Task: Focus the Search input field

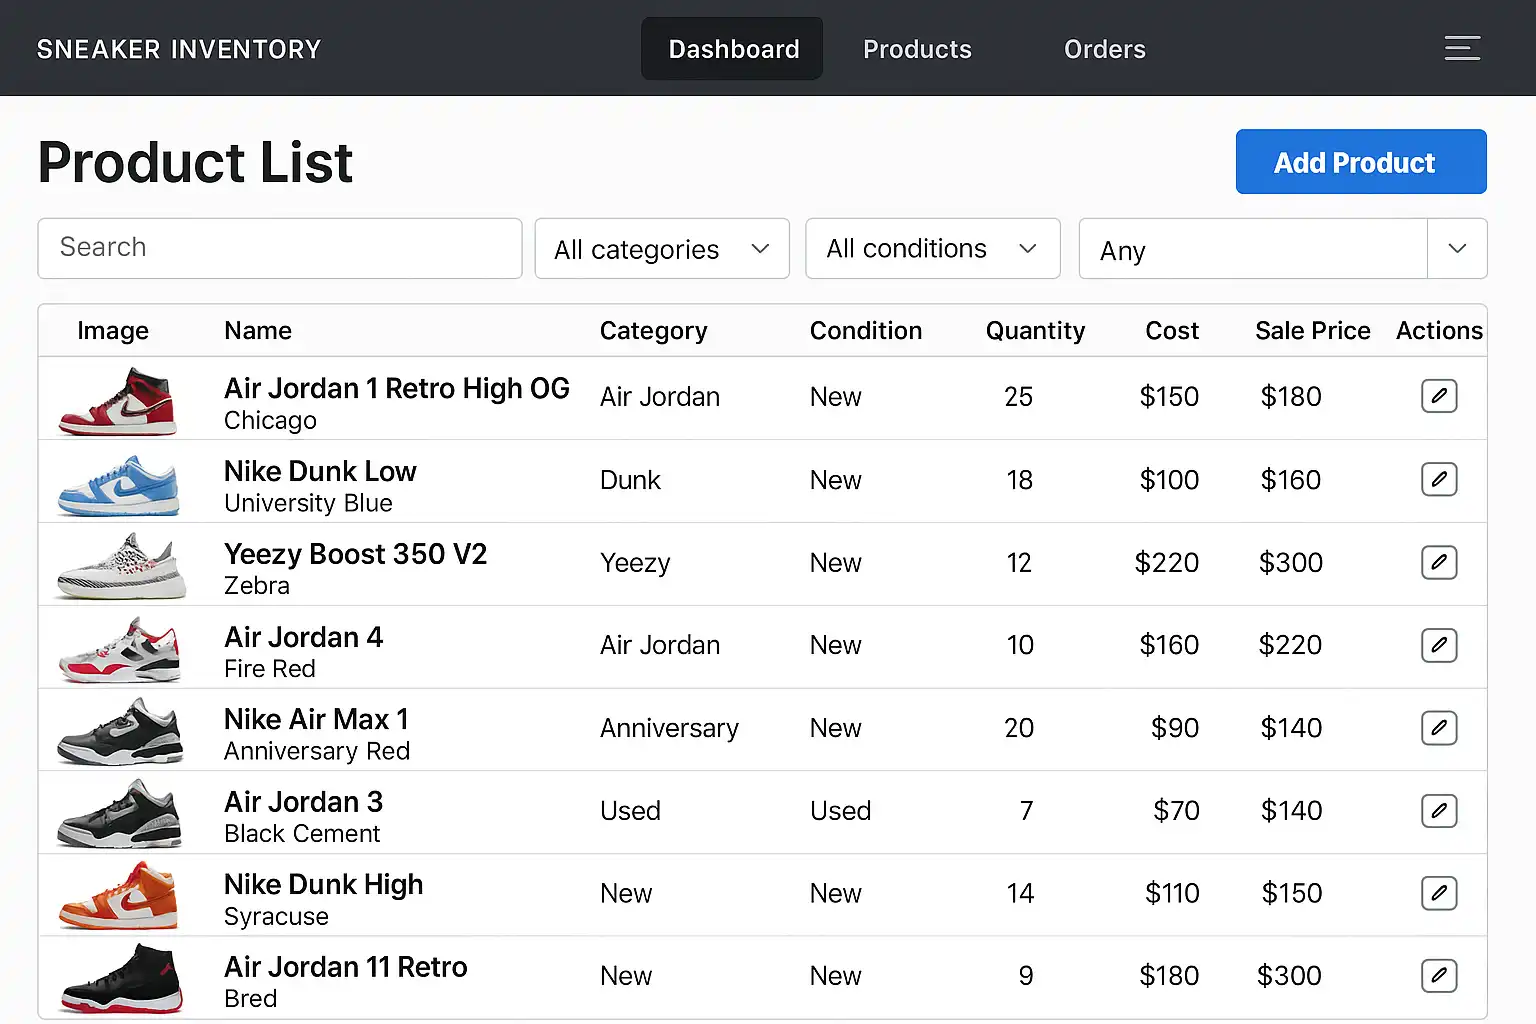Action: click(280, 248)
